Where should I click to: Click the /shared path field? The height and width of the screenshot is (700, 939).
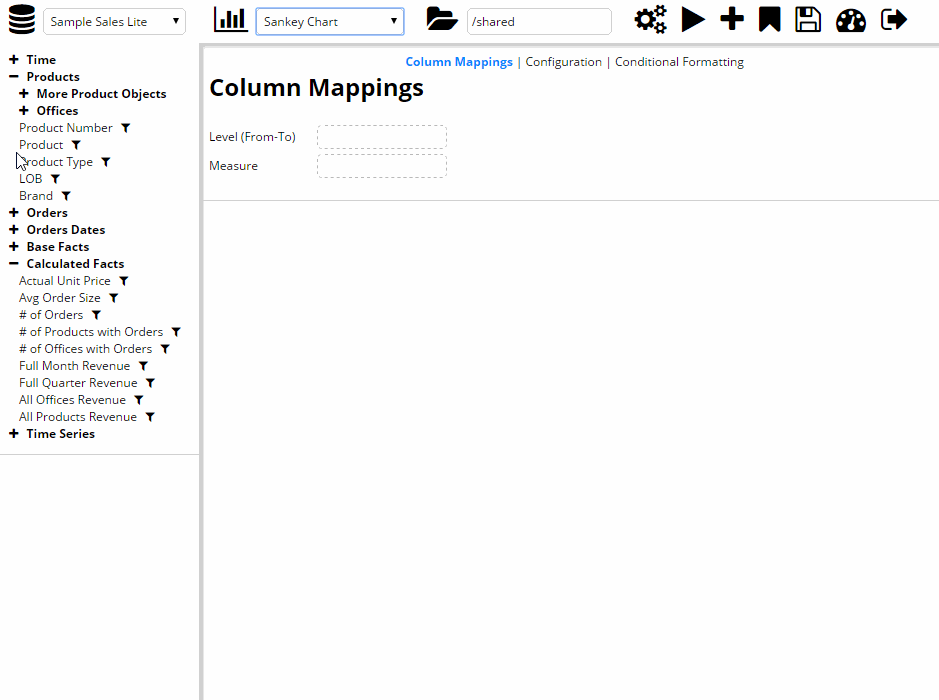pos(539,22)
